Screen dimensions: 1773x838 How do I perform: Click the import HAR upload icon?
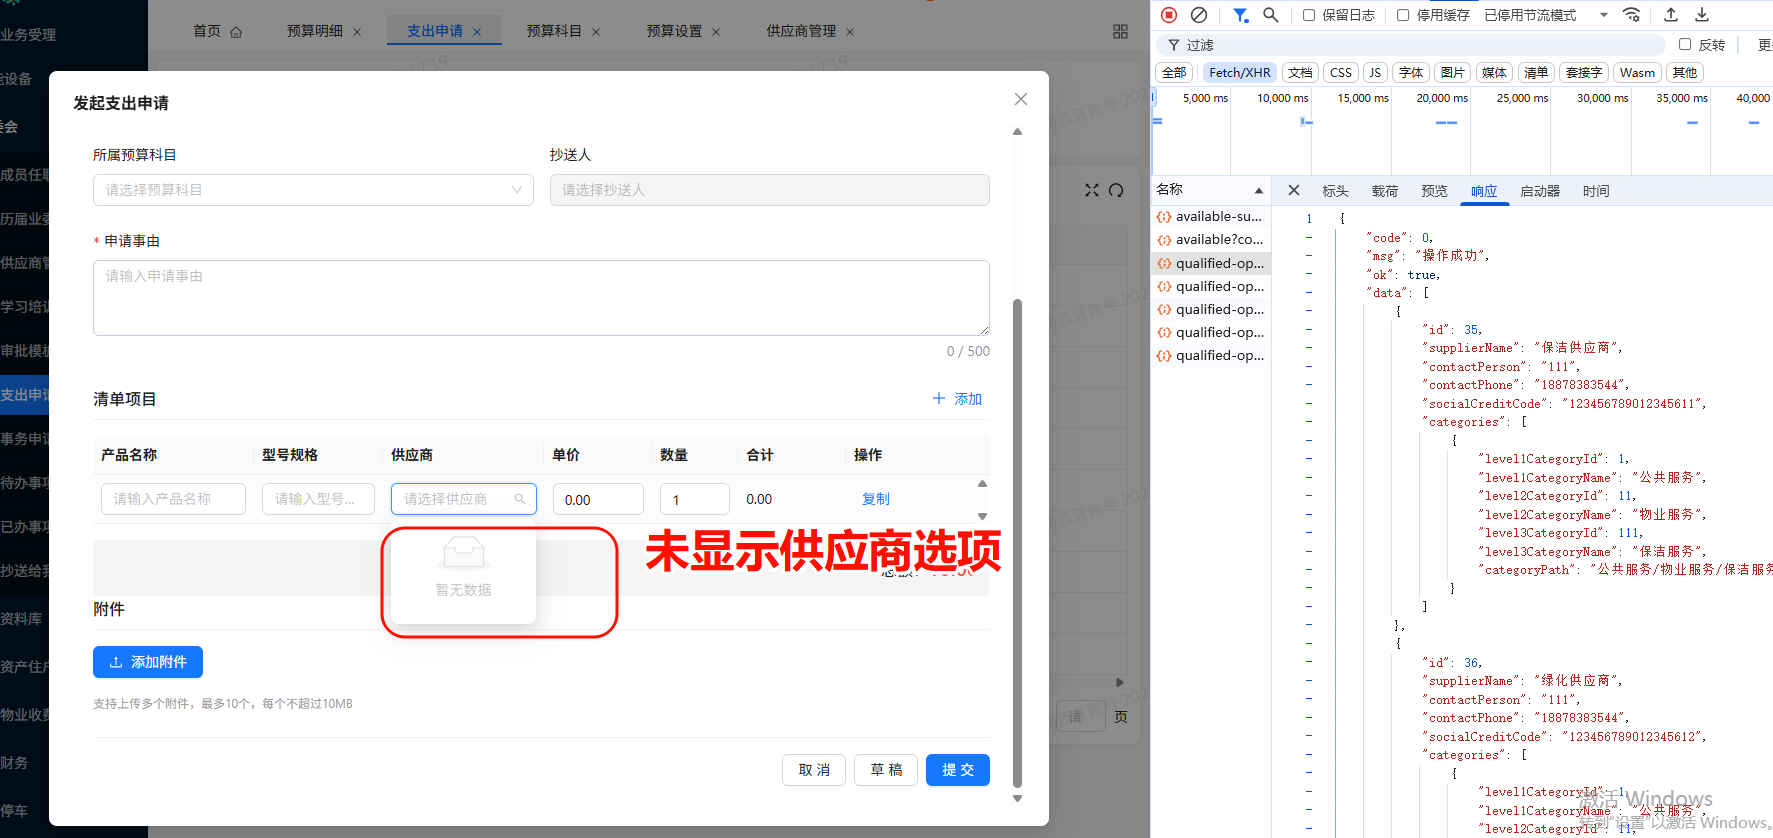tap(1670, 15)
